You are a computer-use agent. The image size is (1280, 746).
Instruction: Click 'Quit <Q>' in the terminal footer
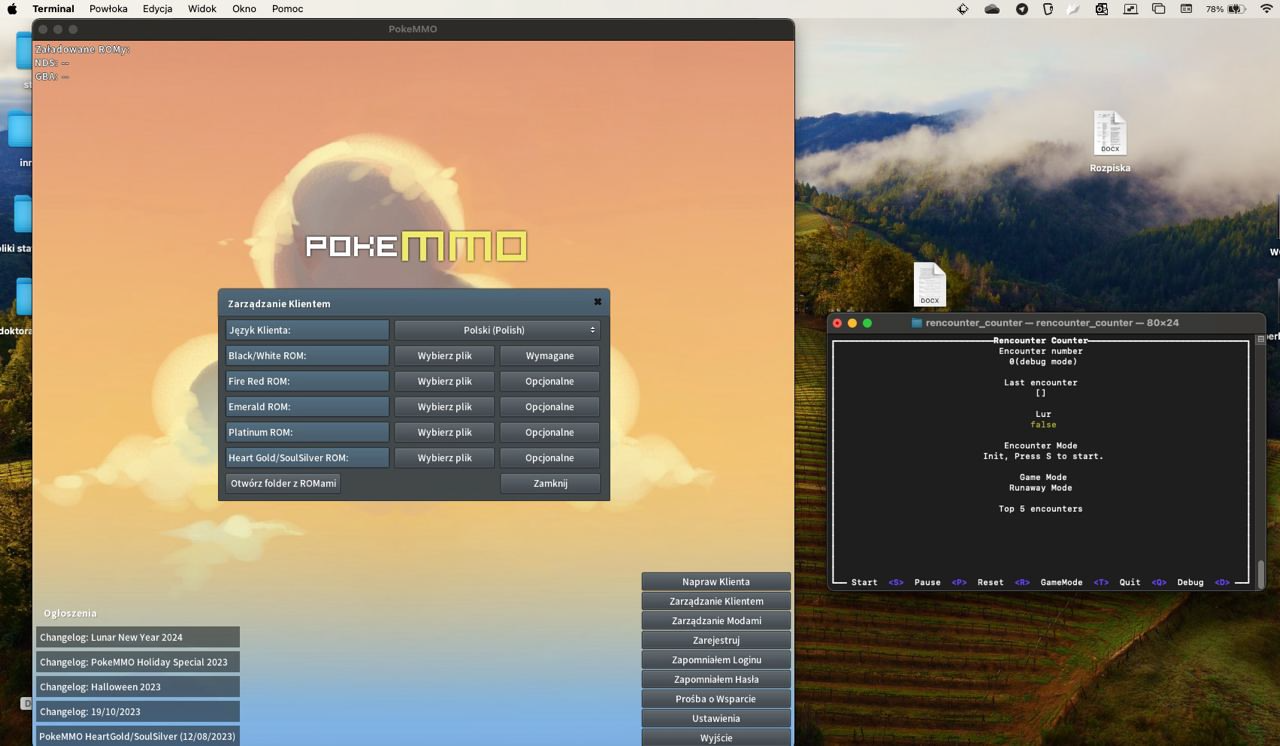[x=1143, y=582]
